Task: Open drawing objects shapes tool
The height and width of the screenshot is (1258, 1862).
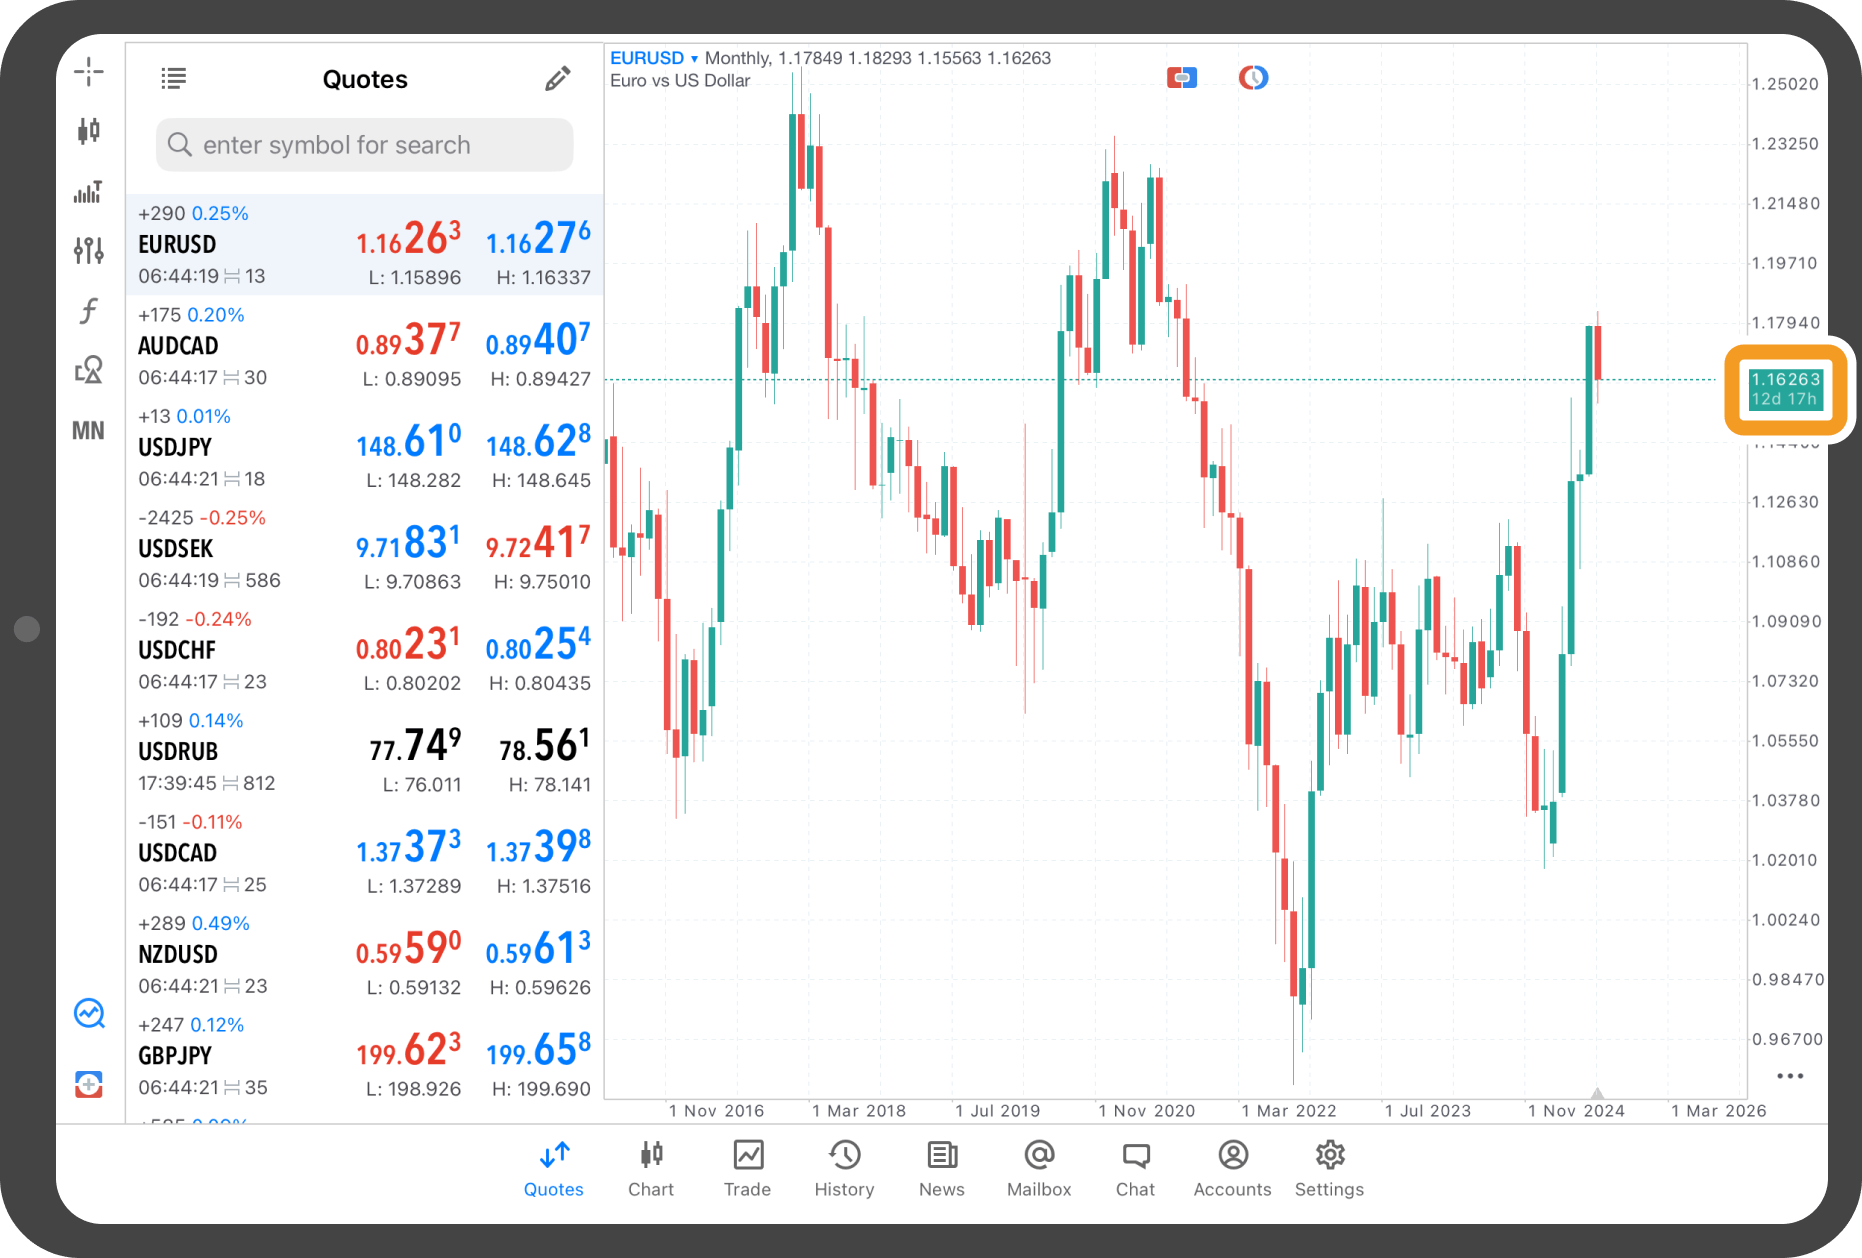Action: [89, 370]
